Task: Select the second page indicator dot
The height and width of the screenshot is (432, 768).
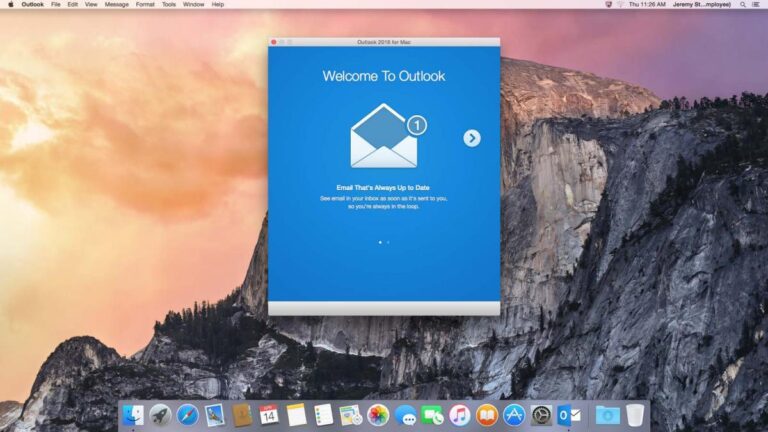Action: pos(388,242)
